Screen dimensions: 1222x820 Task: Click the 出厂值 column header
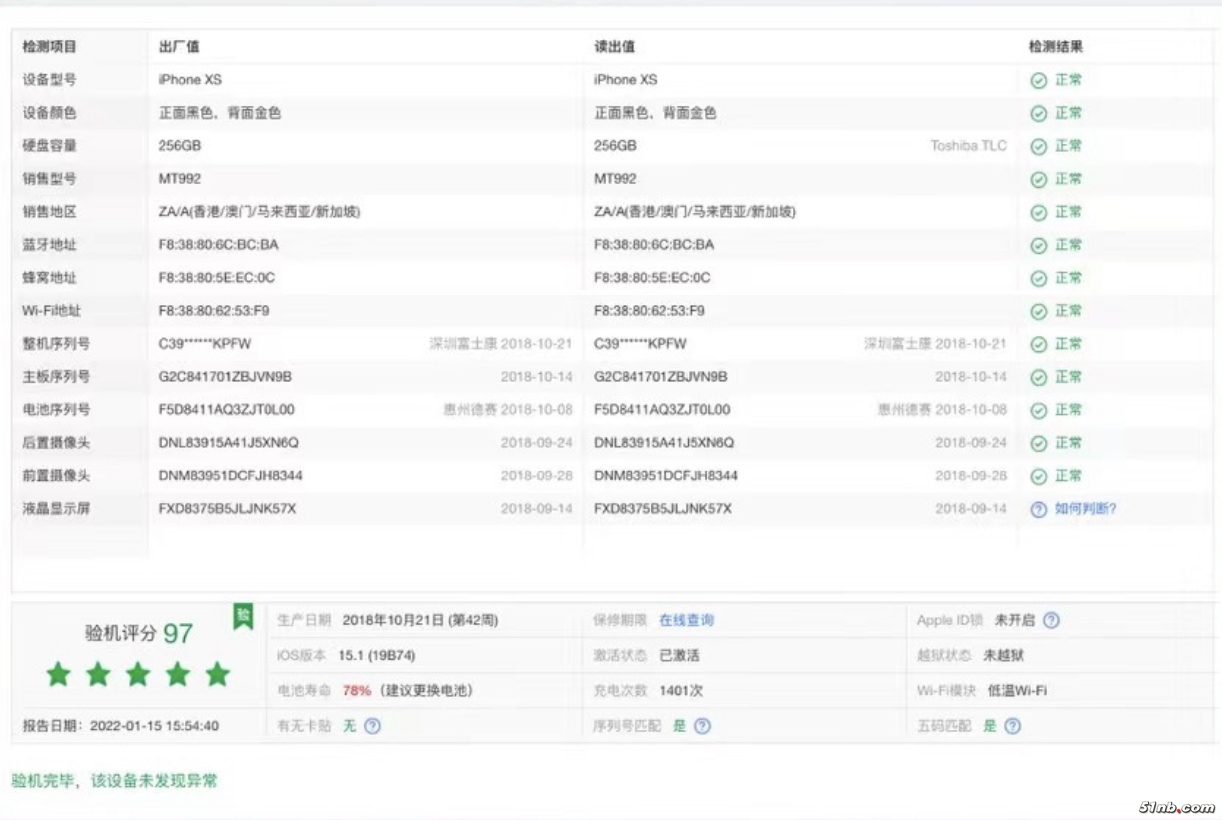[x=179, y=47]
